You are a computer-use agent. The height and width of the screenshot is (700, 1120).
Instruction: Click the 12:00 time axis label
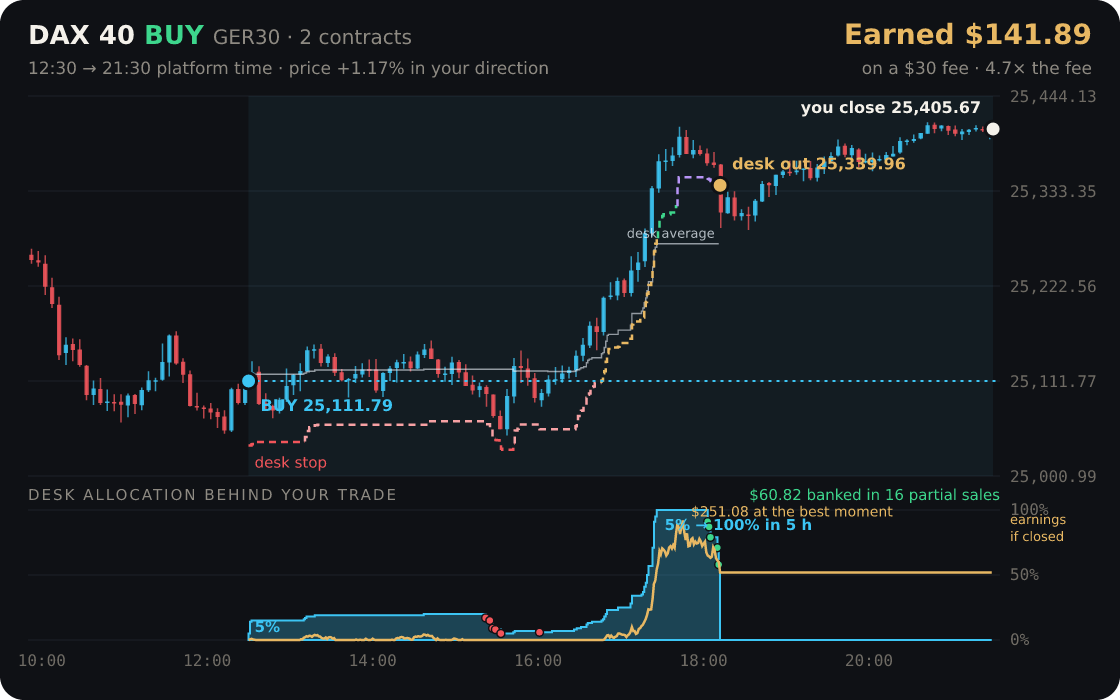[207, 661]
